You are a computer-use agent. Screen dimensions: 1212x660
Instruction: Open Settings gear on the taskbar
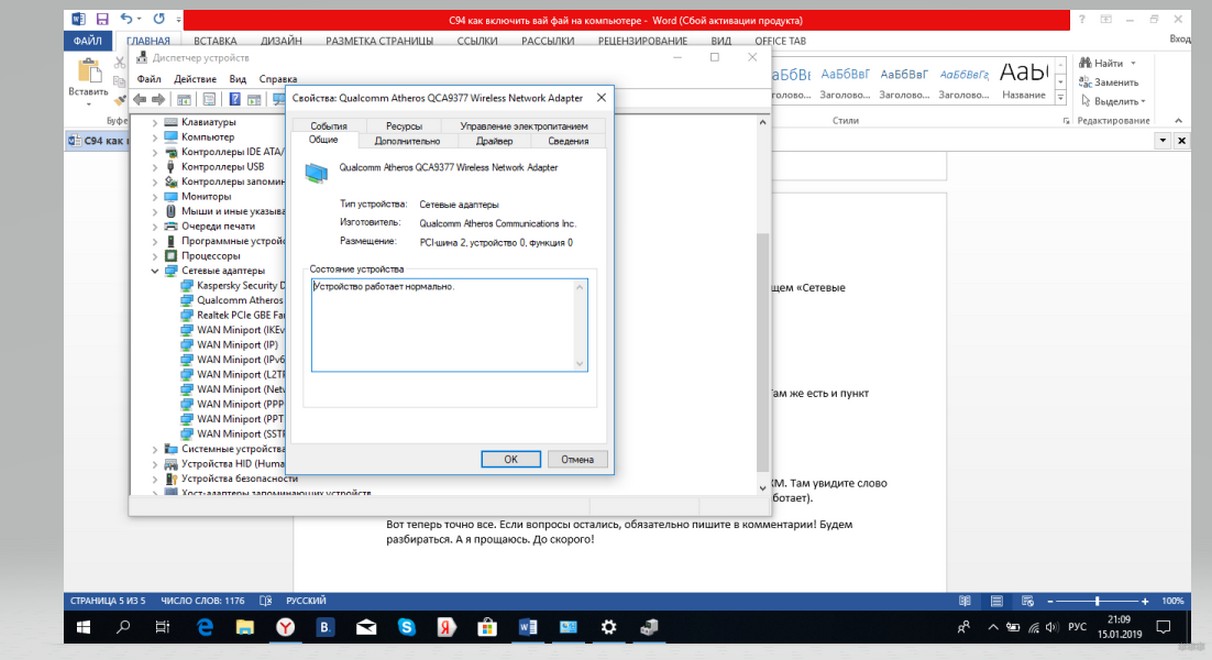(608, 628)
